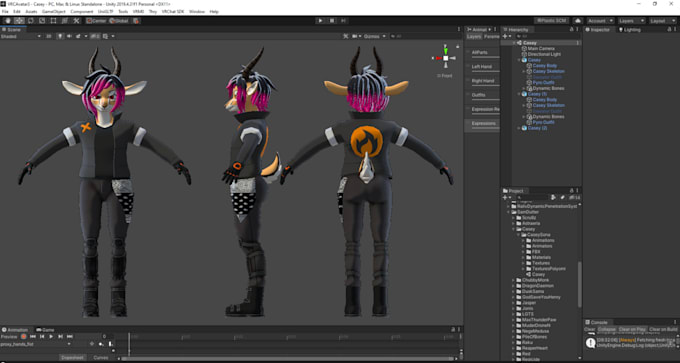Click the Project panel vertical scrollbar
680x363 pixels.
point(579,285)
